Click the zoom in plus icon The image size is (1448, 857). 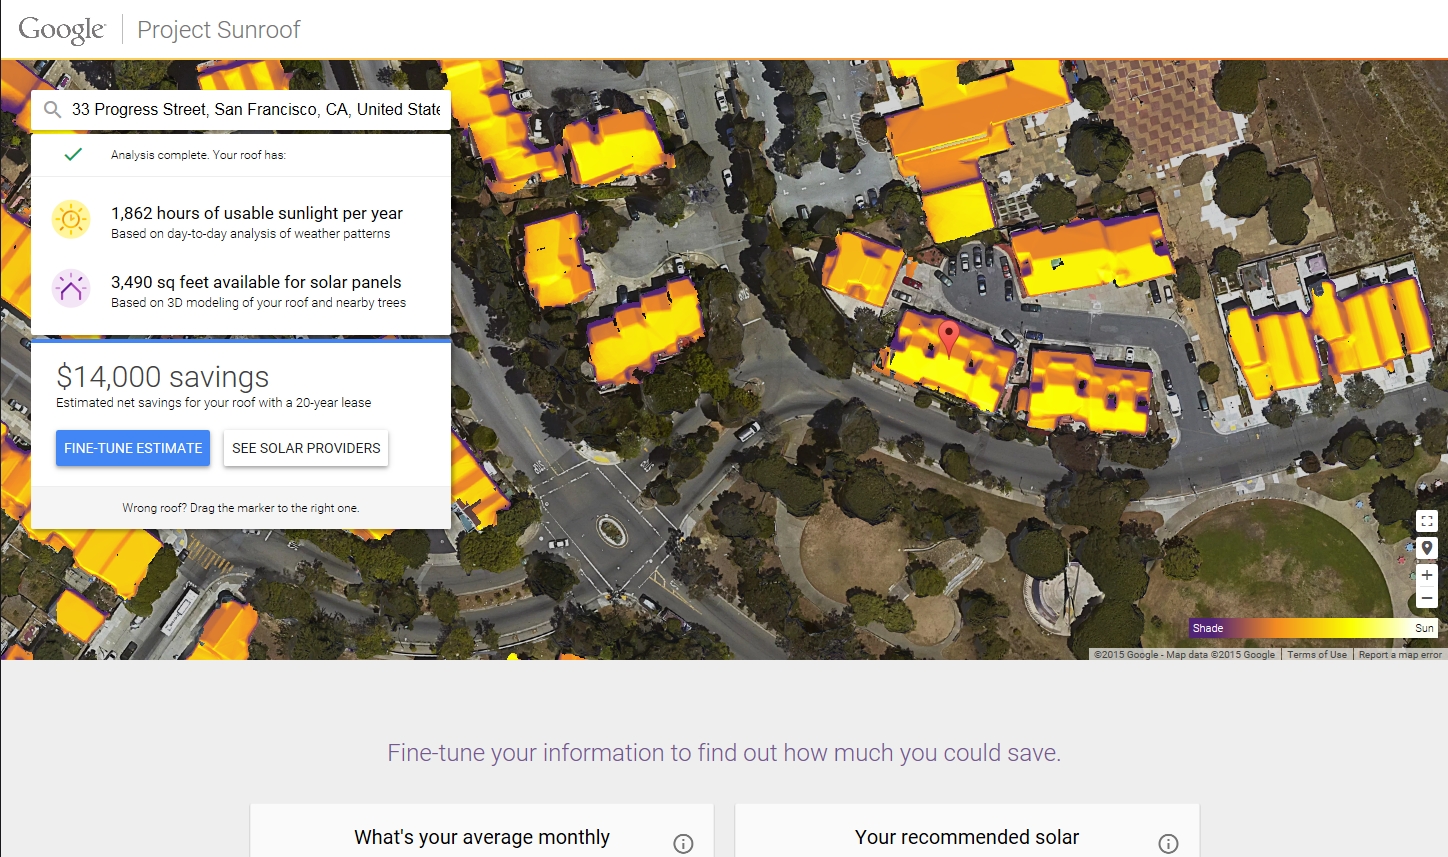pos(1427,575)
